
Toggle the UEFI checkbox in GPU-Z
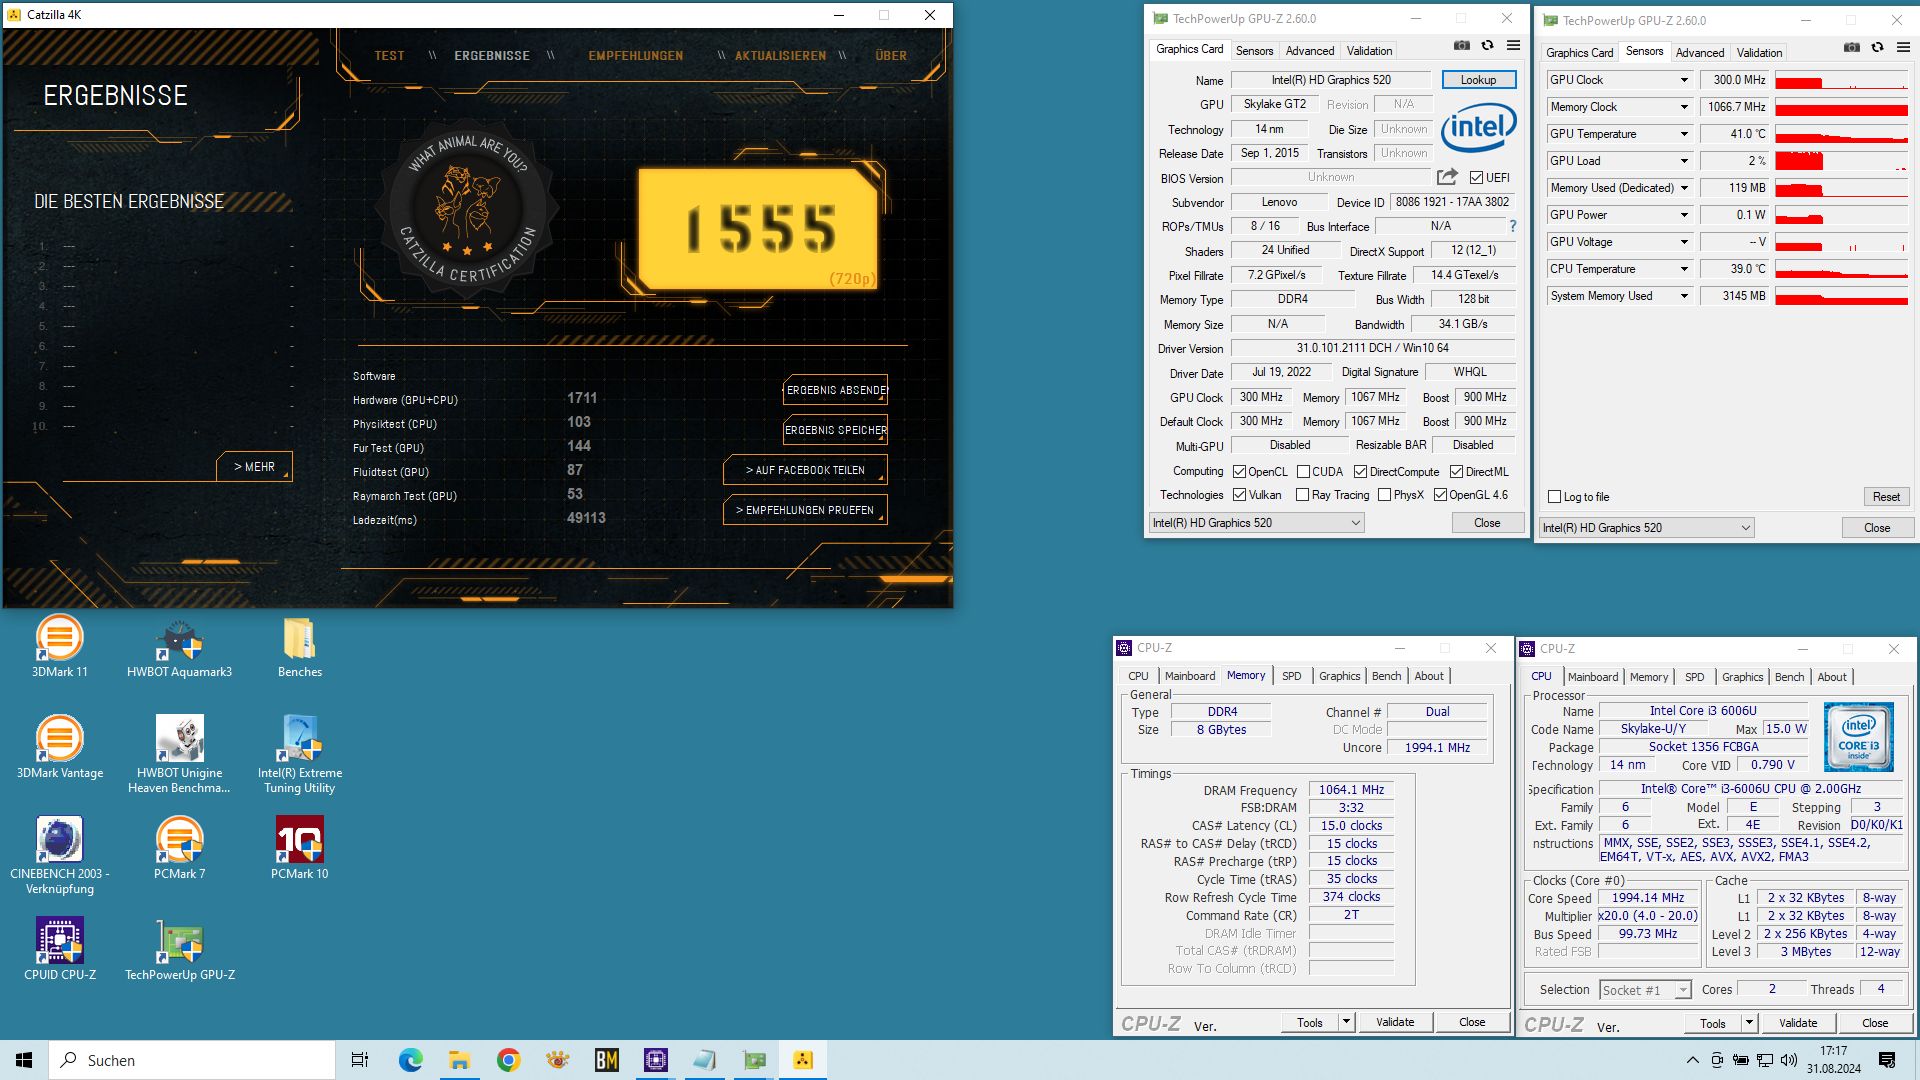(x=1476, y=178)
